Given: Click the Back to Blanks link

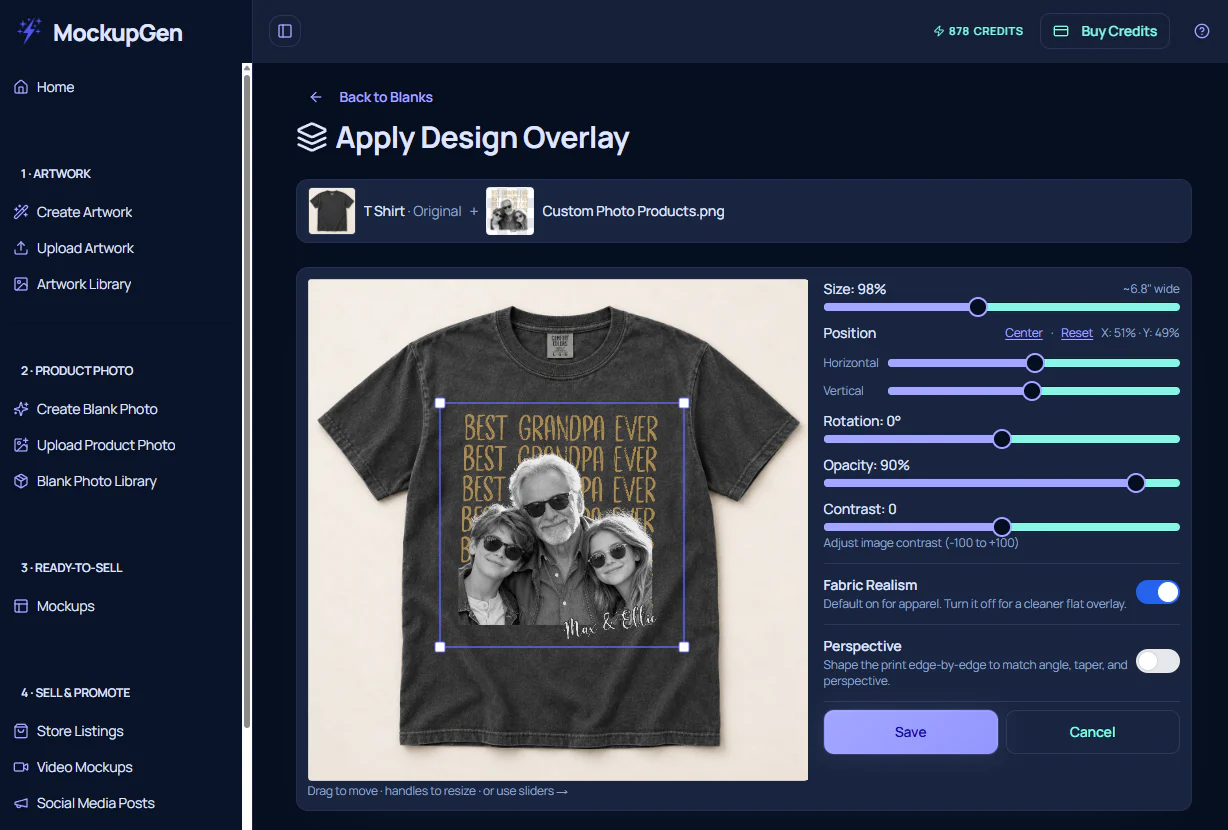Looking at the screenshot, I should [386, 97].
